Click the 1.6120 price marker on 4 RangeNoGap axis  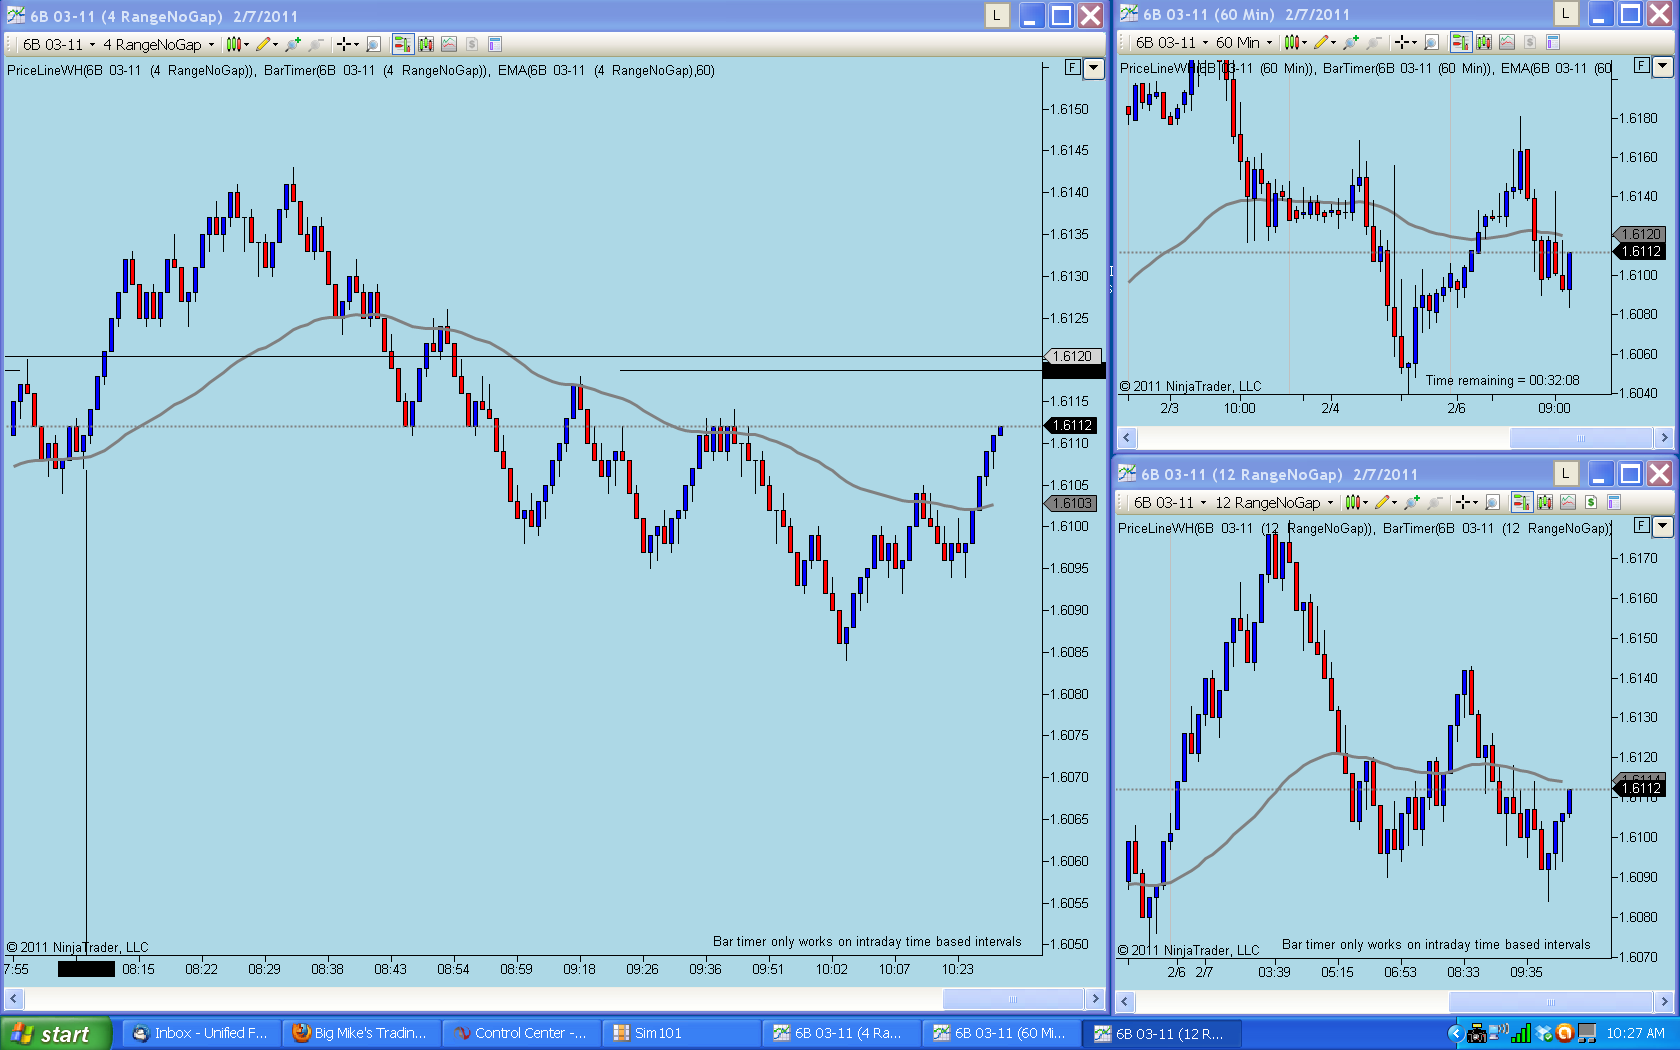coord(1073,356)
